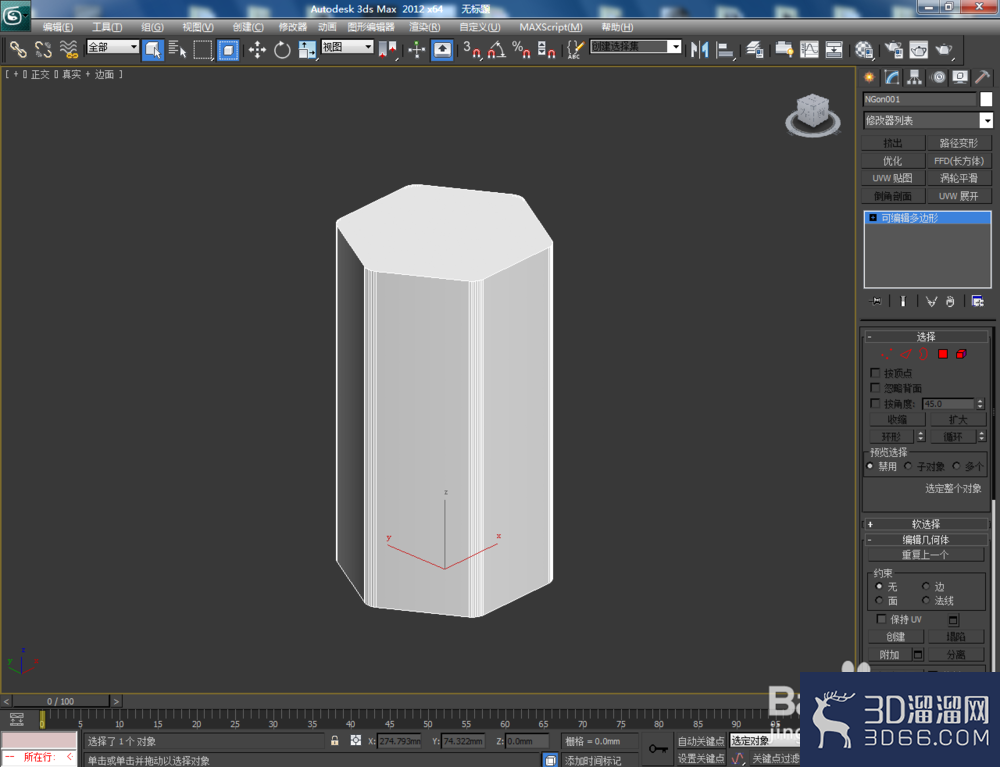Click Attach button (附加)
1000x767 pixels.
tap(890, 654)
